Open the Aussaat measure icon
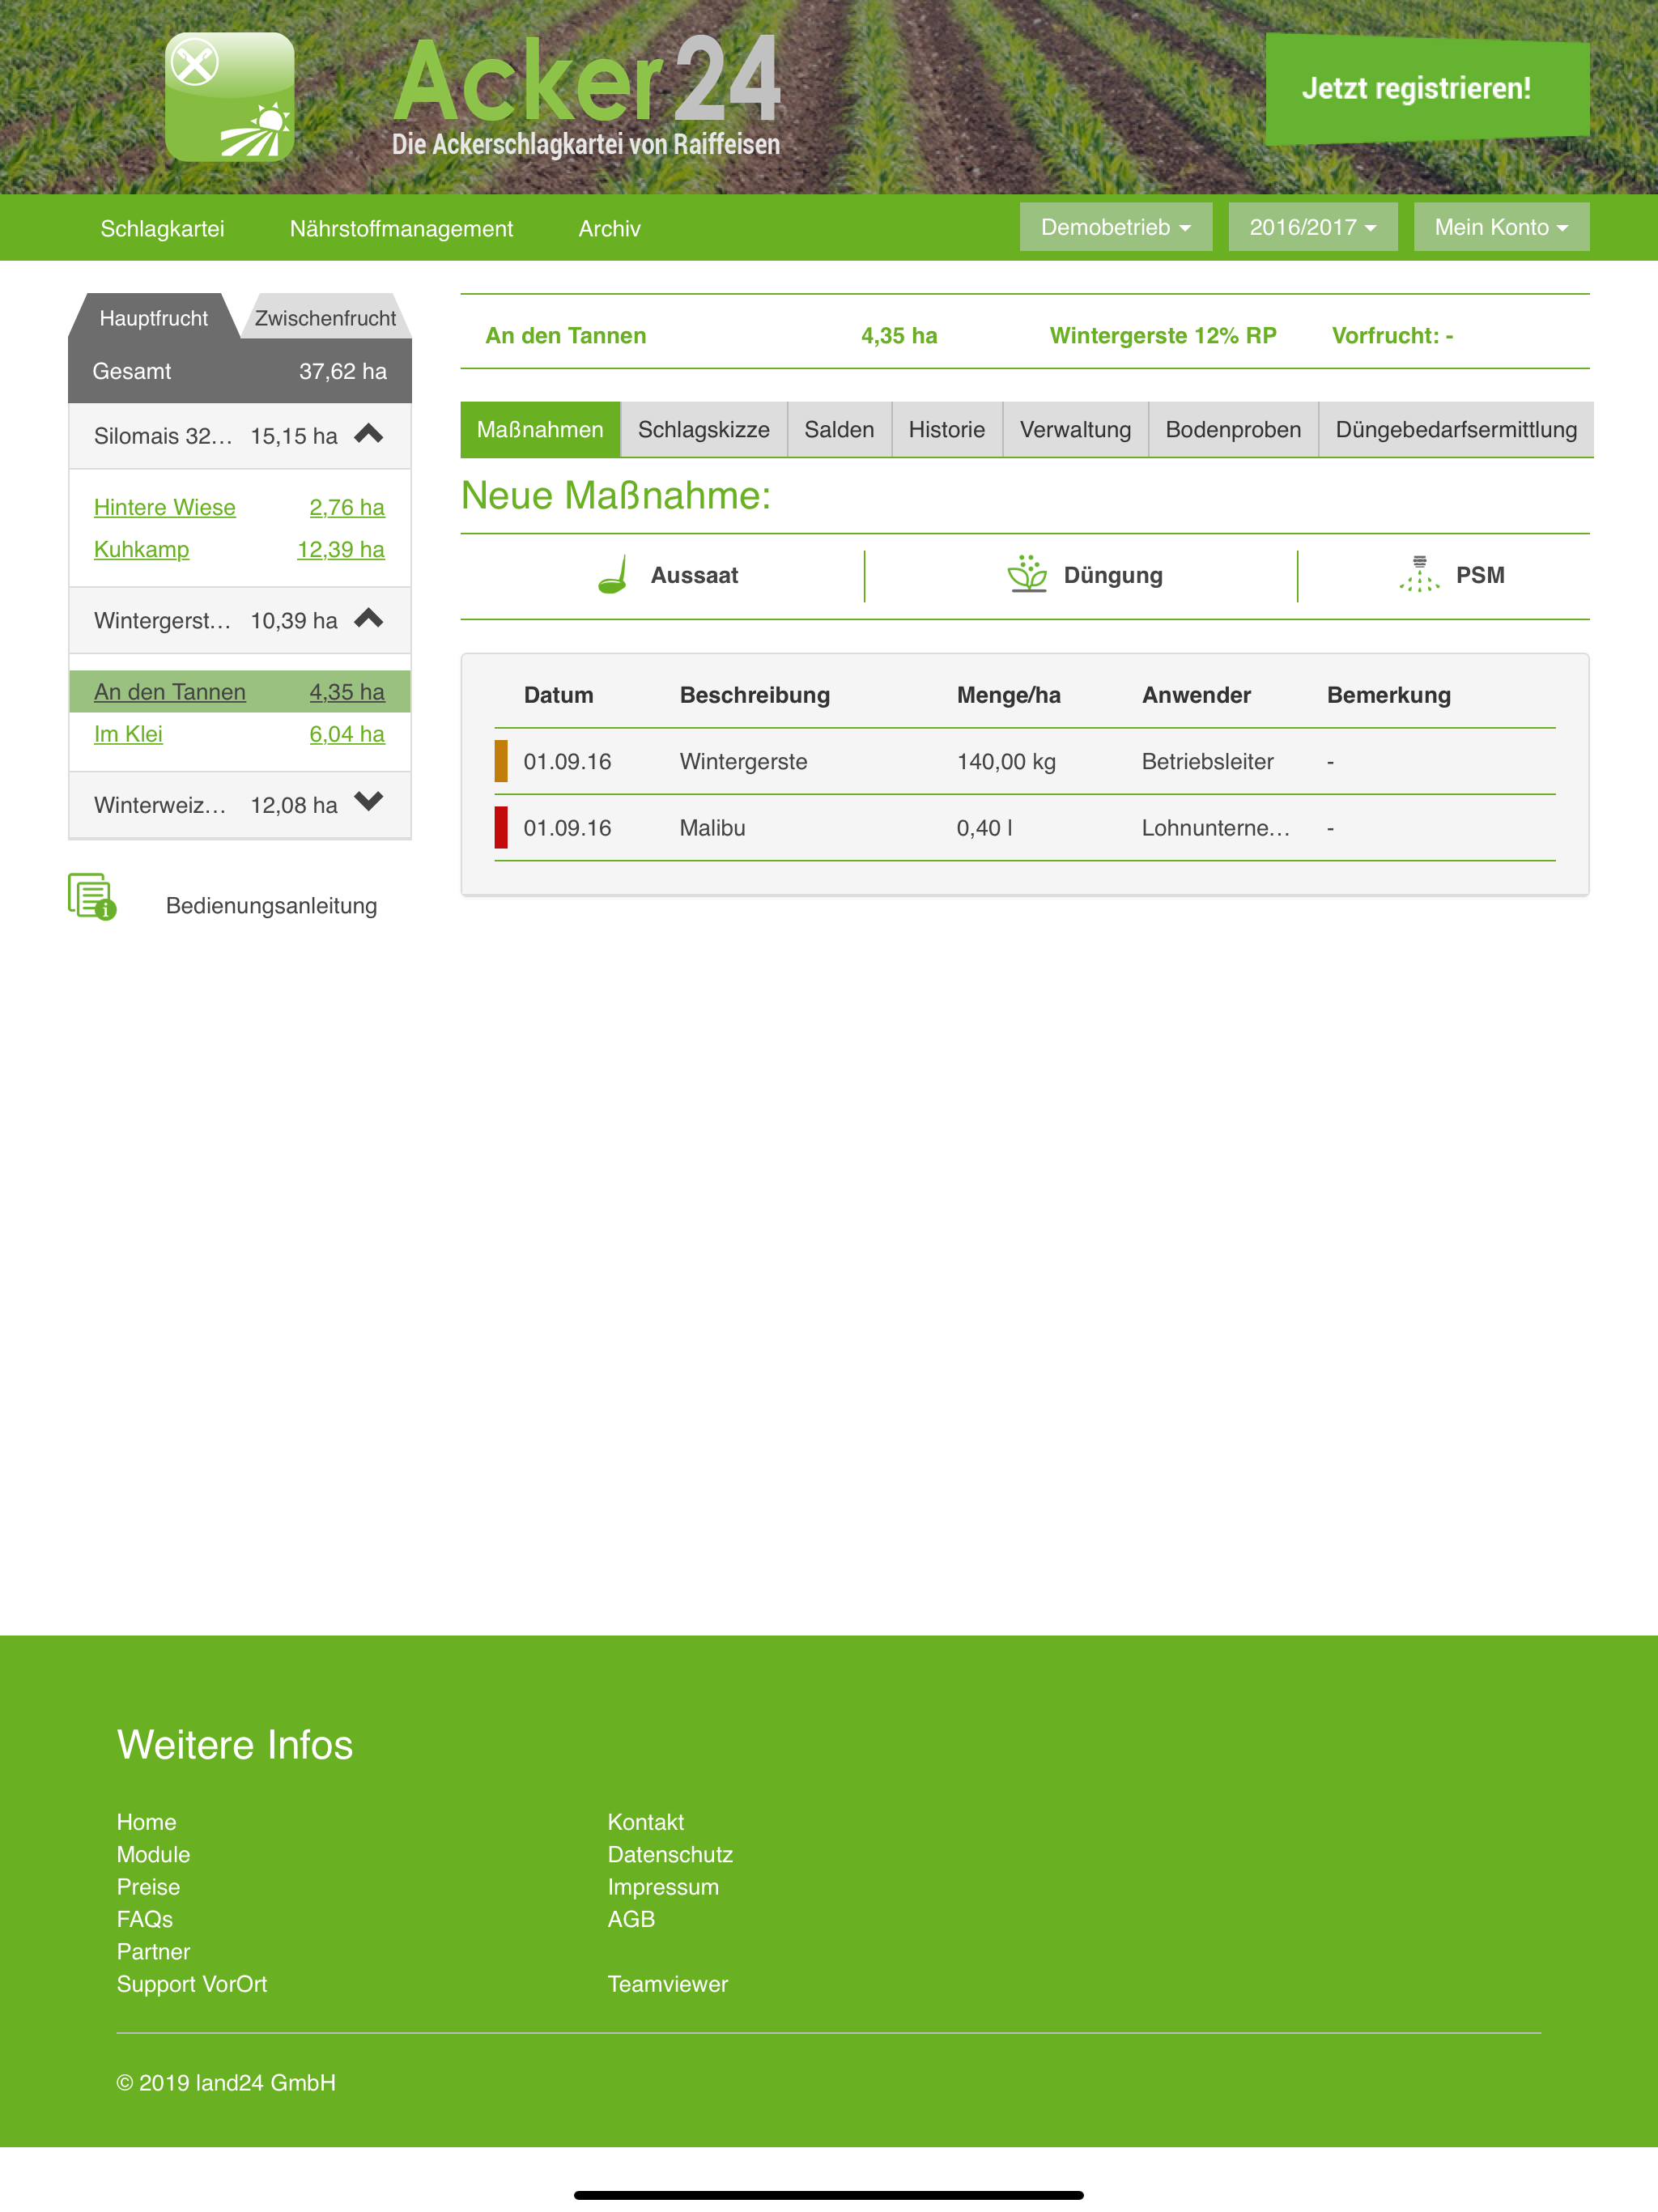1658x2212 pixels. pos(614,575)
